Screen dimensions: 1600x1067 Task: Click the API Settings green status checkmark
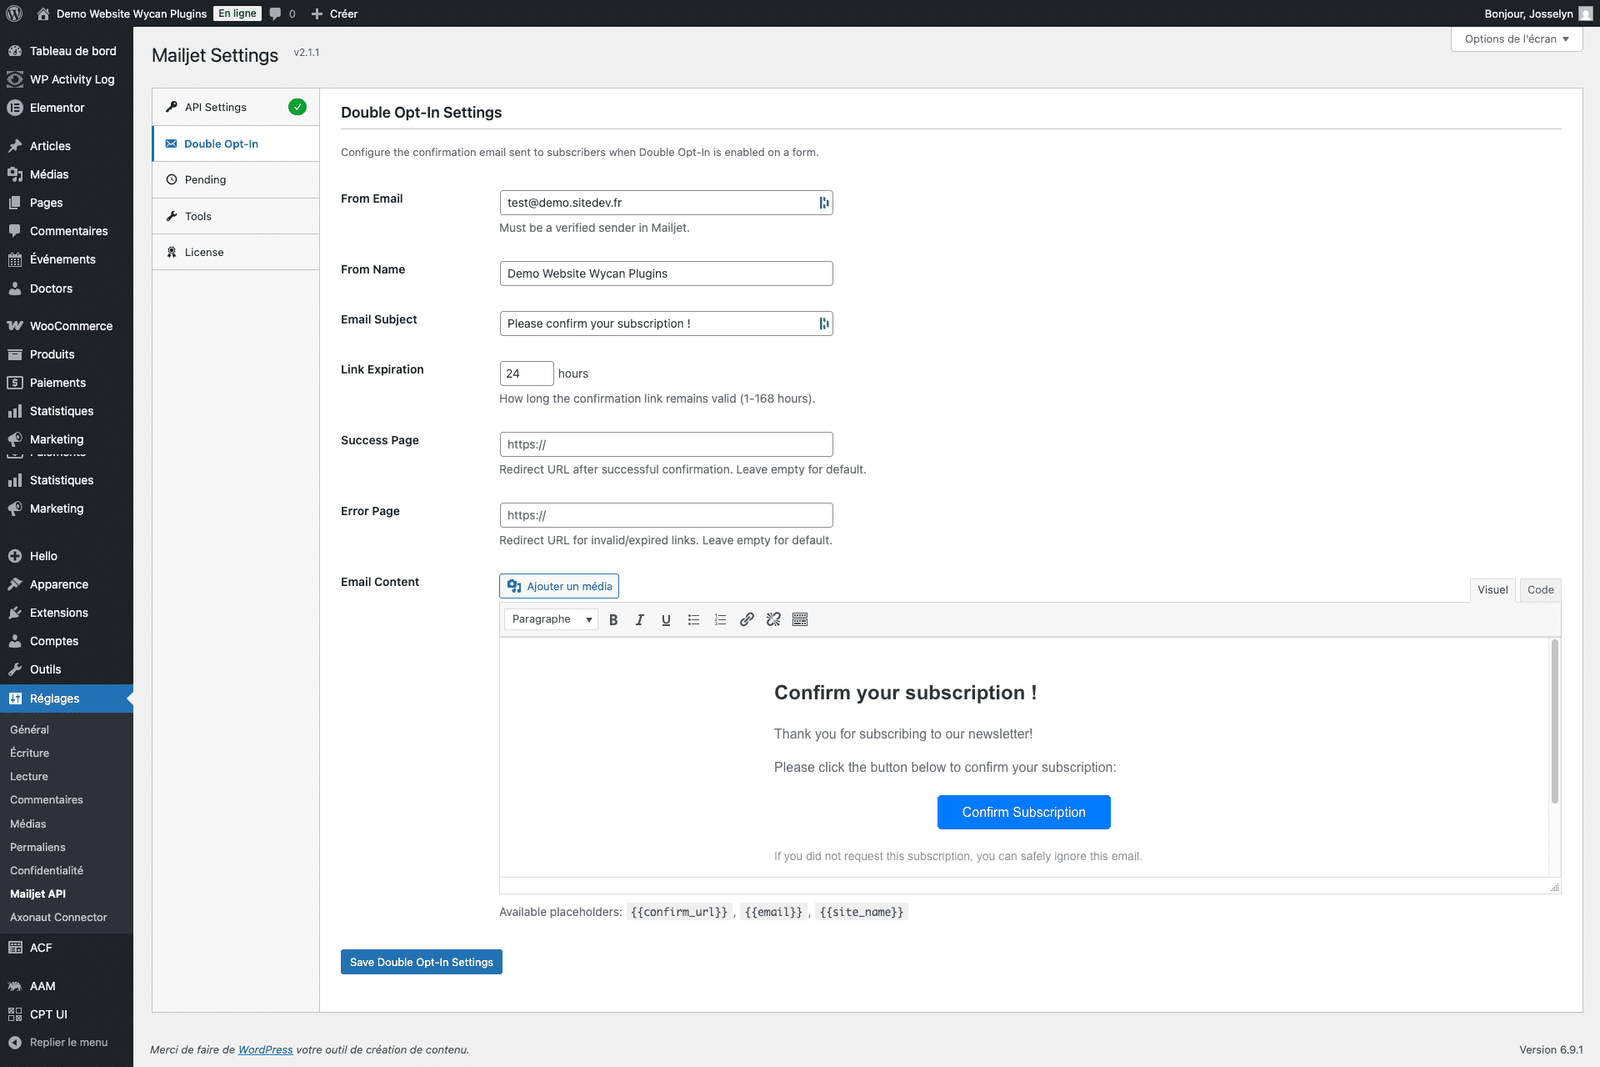(297, 106)
